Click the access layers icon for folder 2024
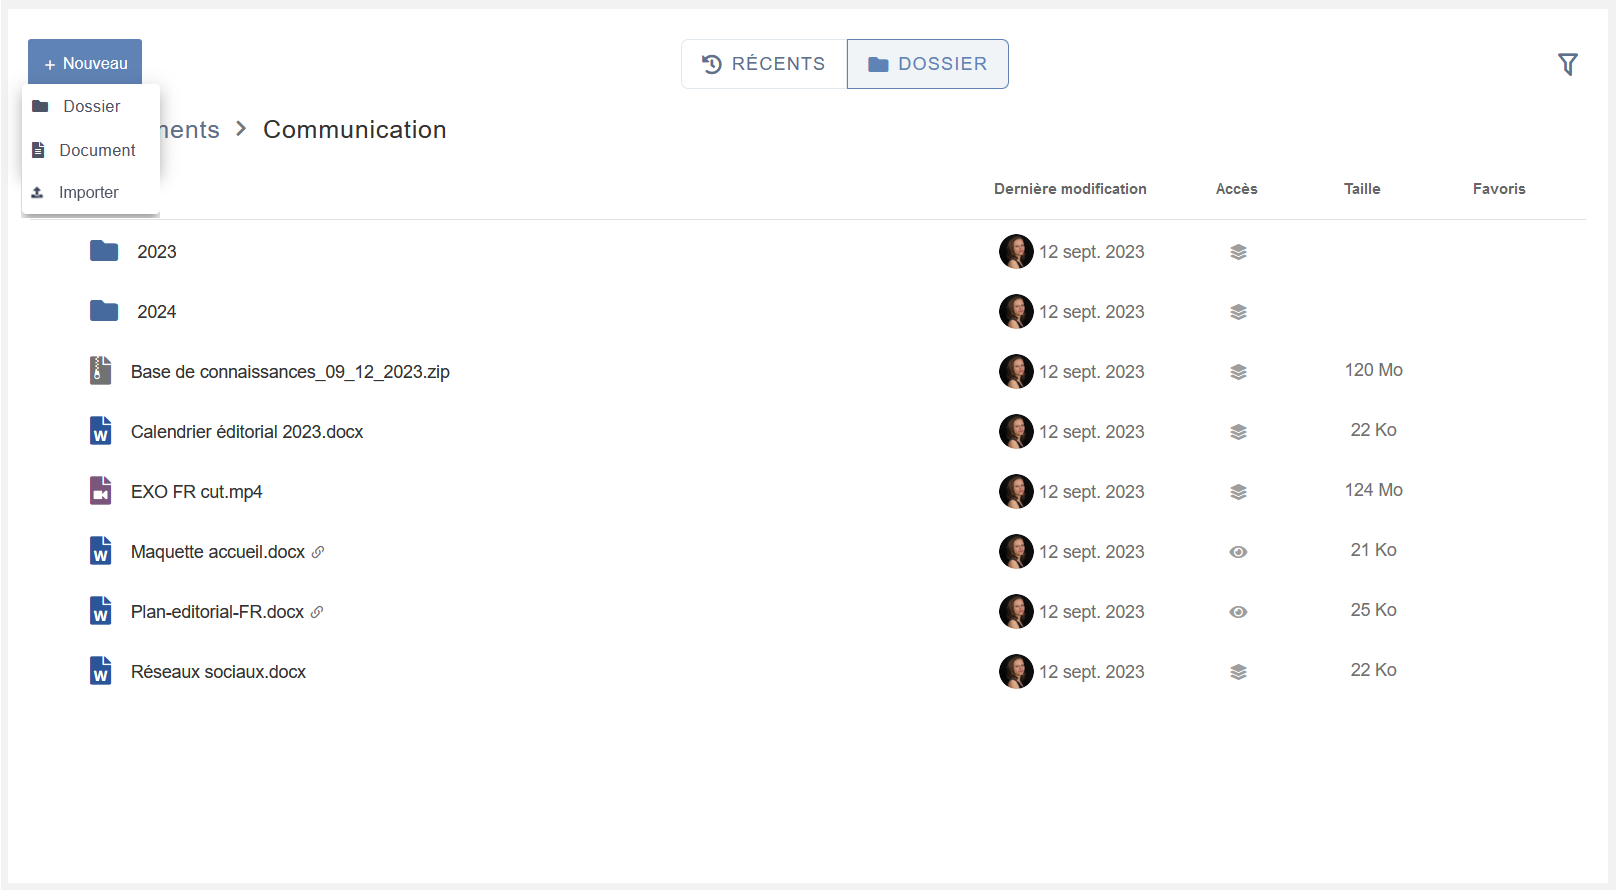 (x=1238, y=312)
